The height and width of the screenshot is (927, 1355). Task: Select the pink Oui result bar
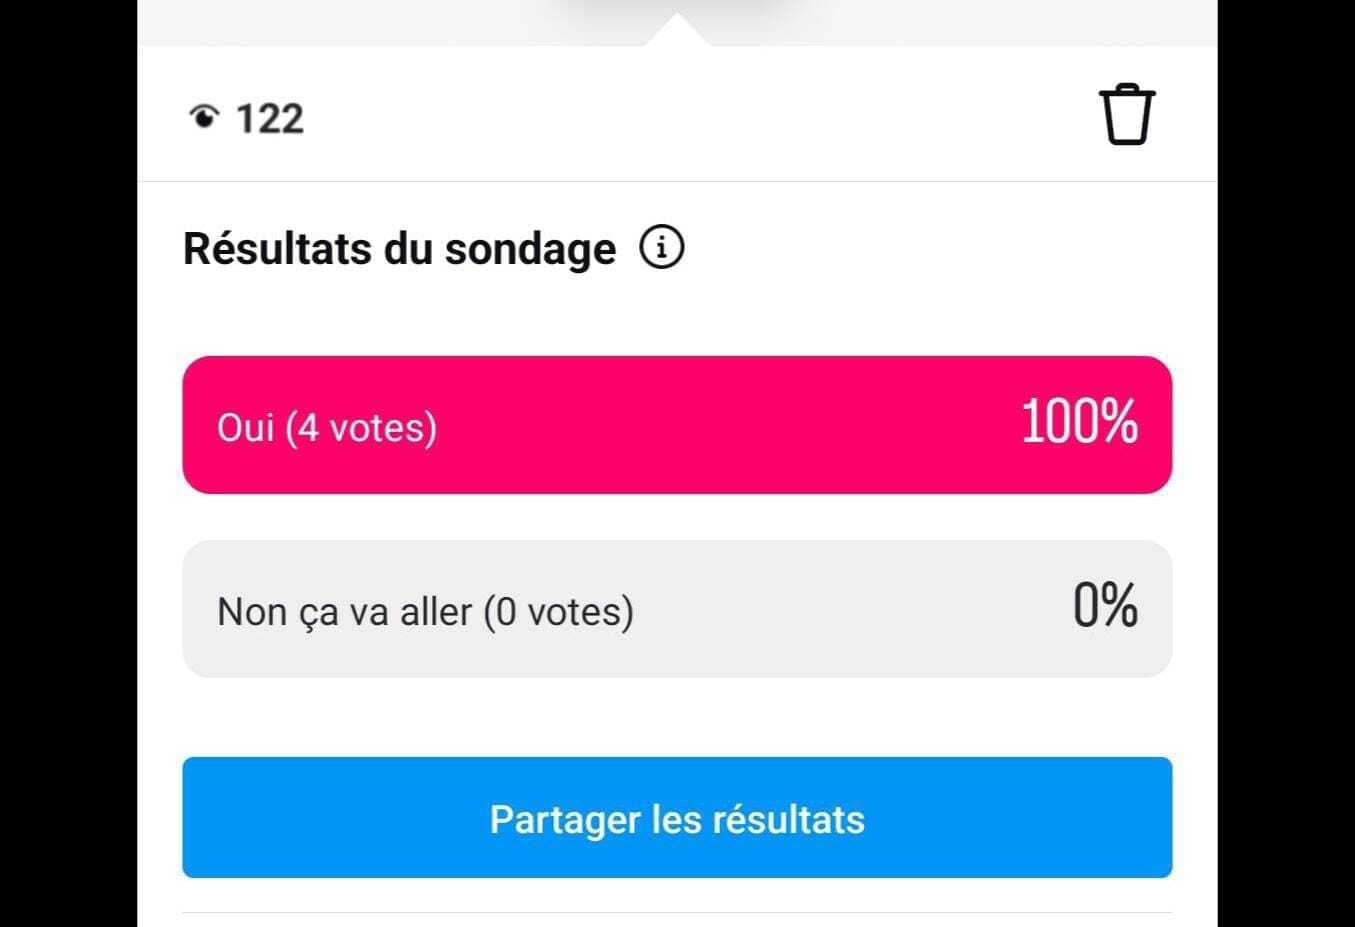point(677,425)
